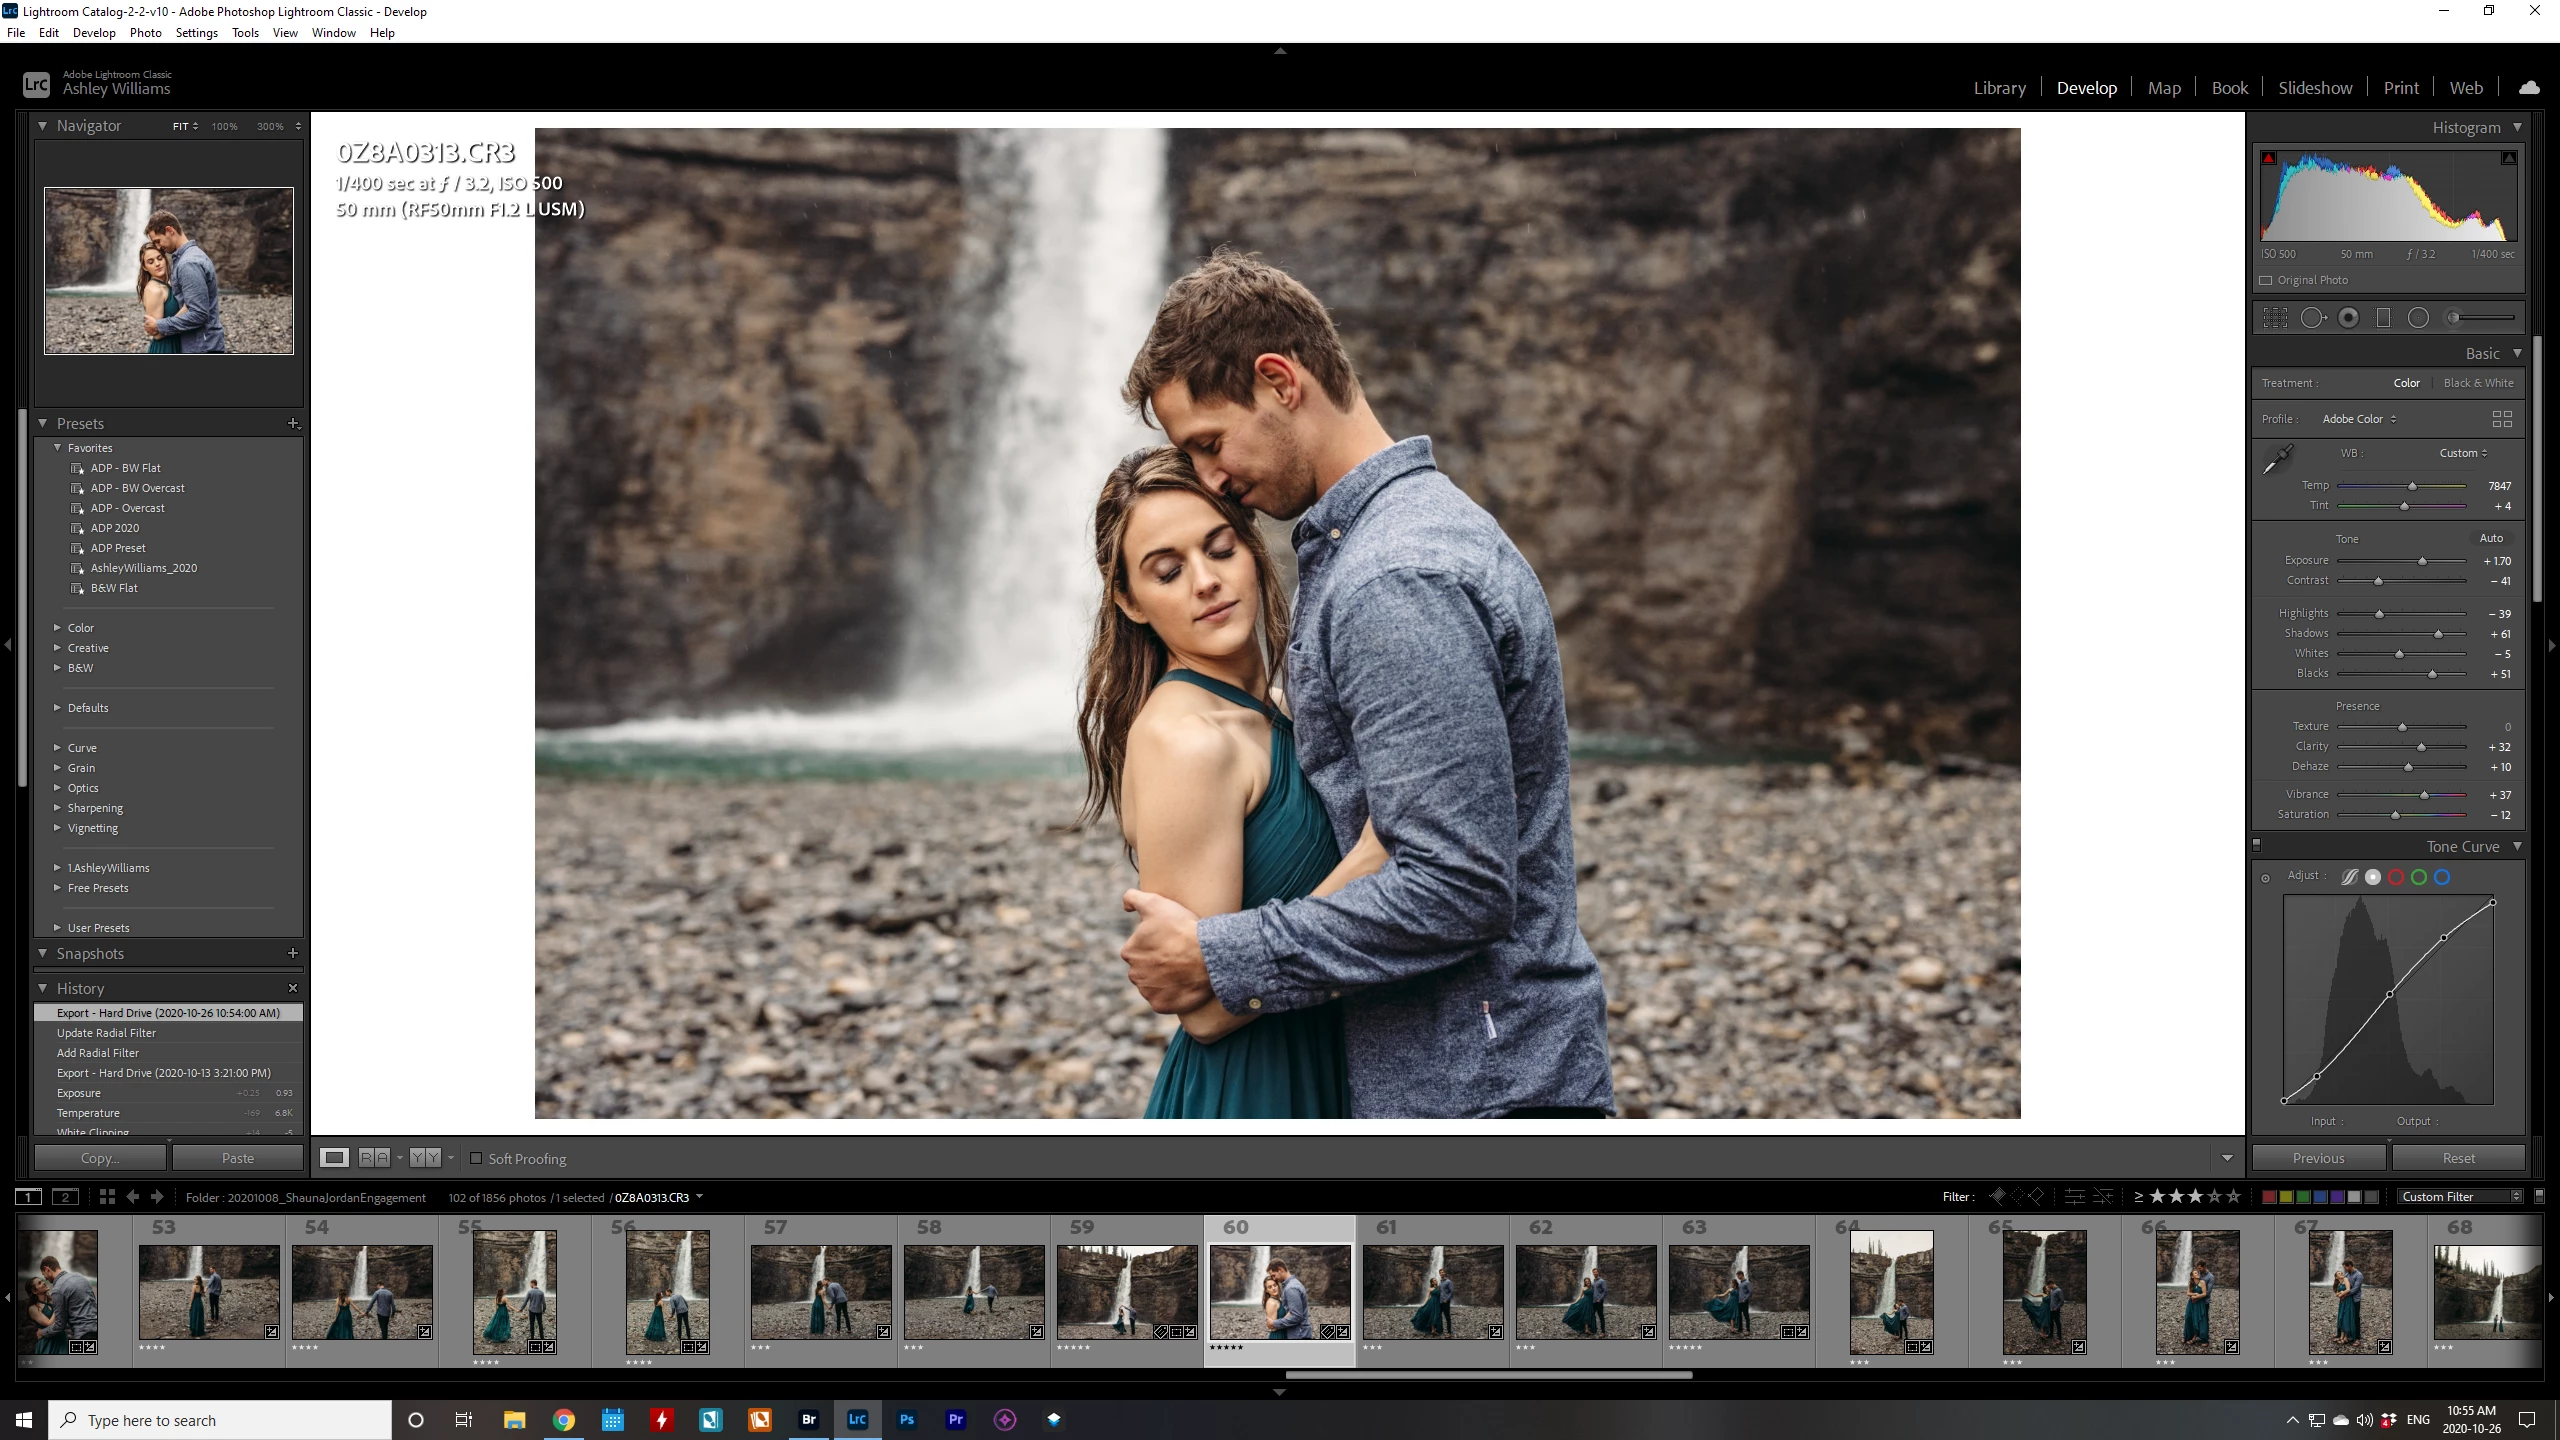Open the Profile Browser grid icon
Image resolution: width=2560 pixels, height=1440 pixels.
coord(2502,419)
